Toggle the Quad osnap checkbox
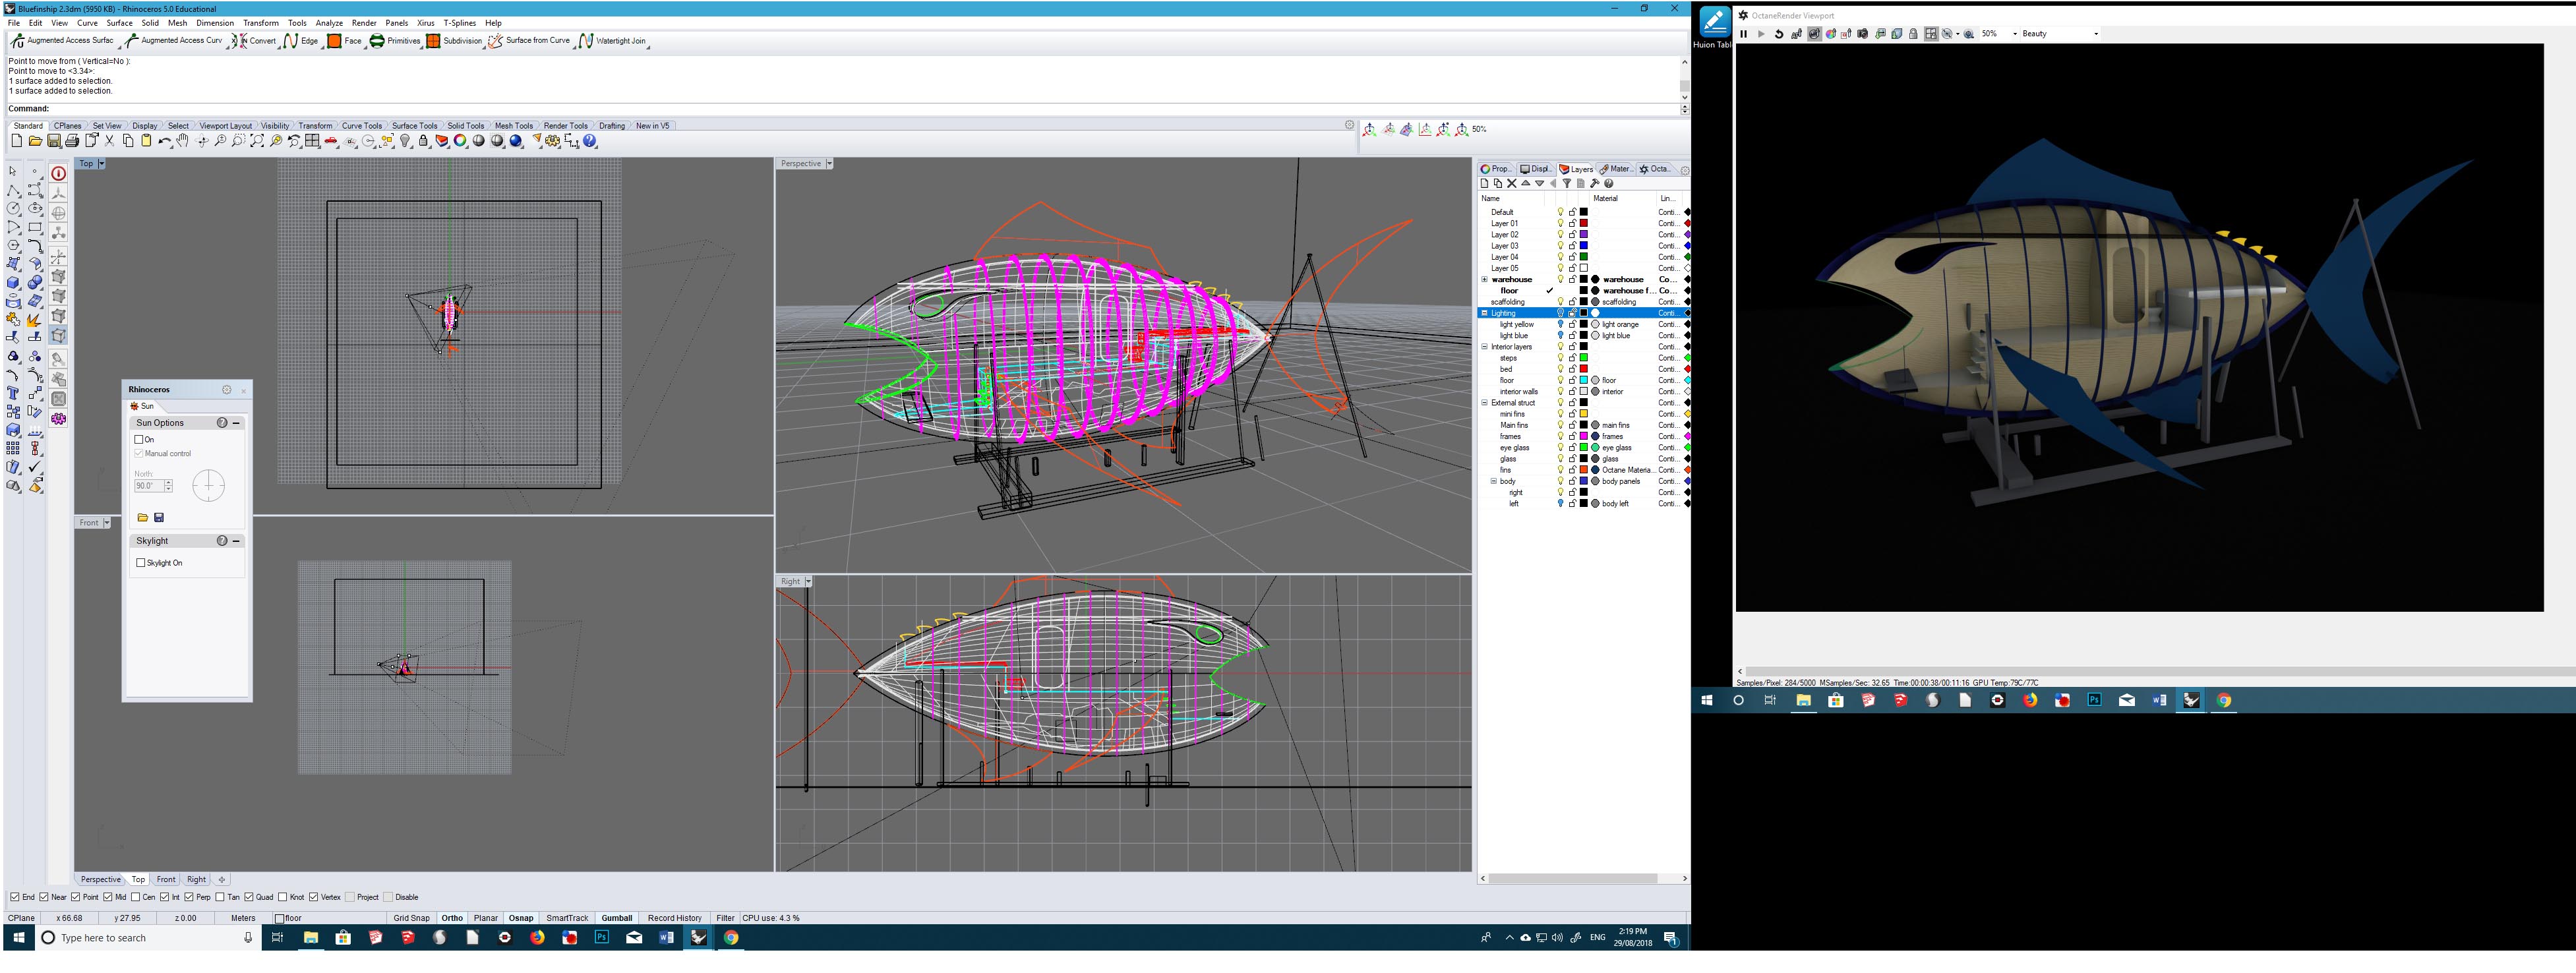 250,898
